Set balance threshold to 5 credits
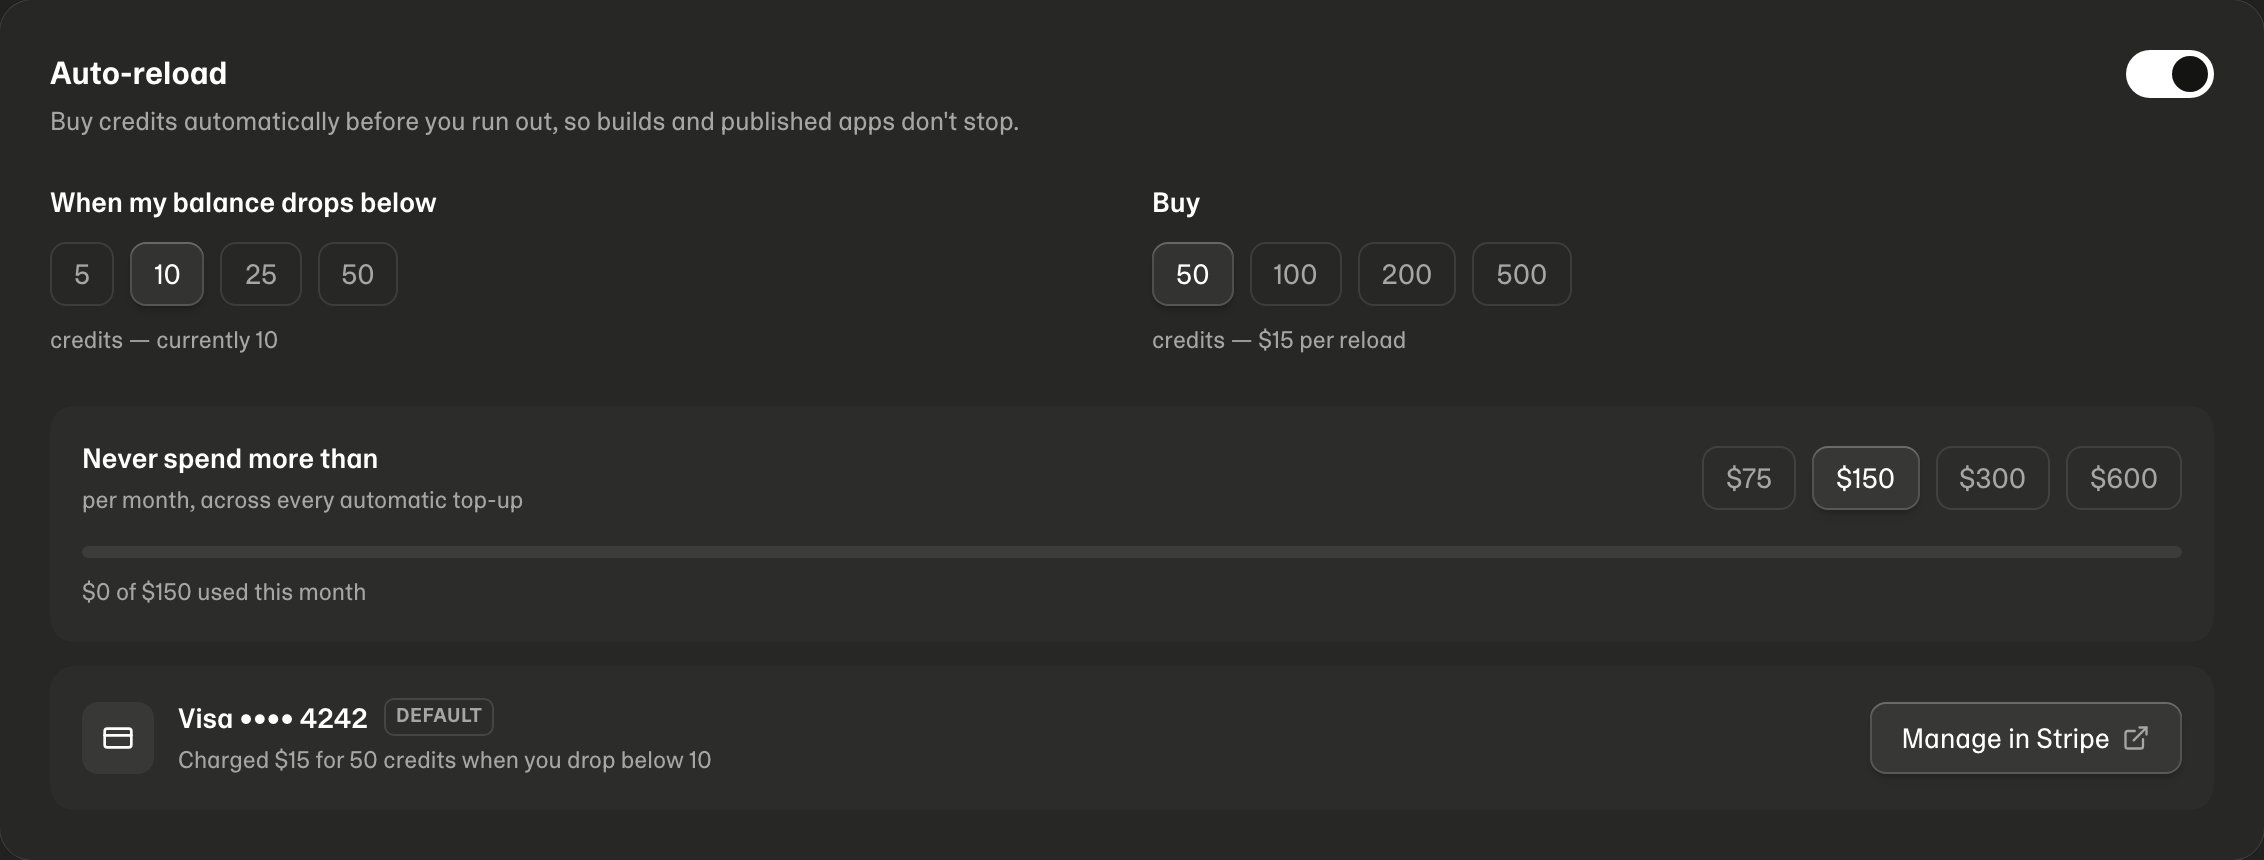This screenshot has width=2264, height=860. point(82,274)
